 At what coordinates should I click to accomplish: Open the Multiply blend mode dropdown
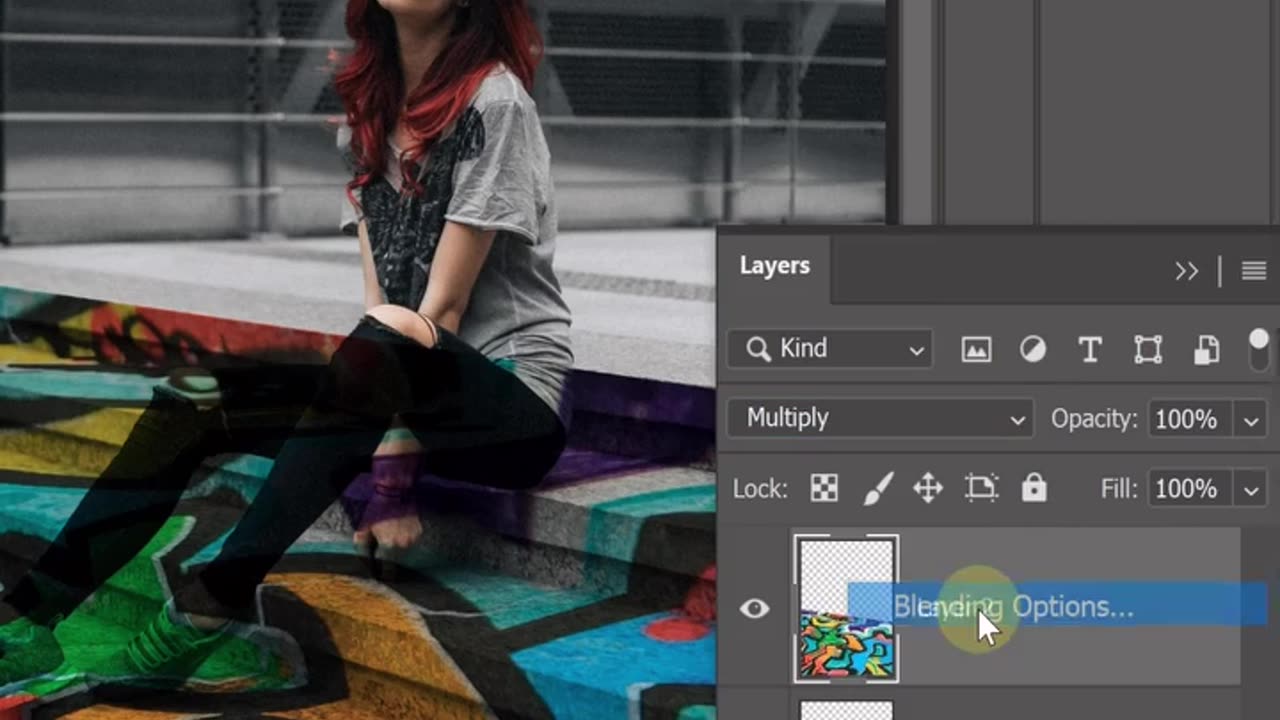(x=880, y=418)
